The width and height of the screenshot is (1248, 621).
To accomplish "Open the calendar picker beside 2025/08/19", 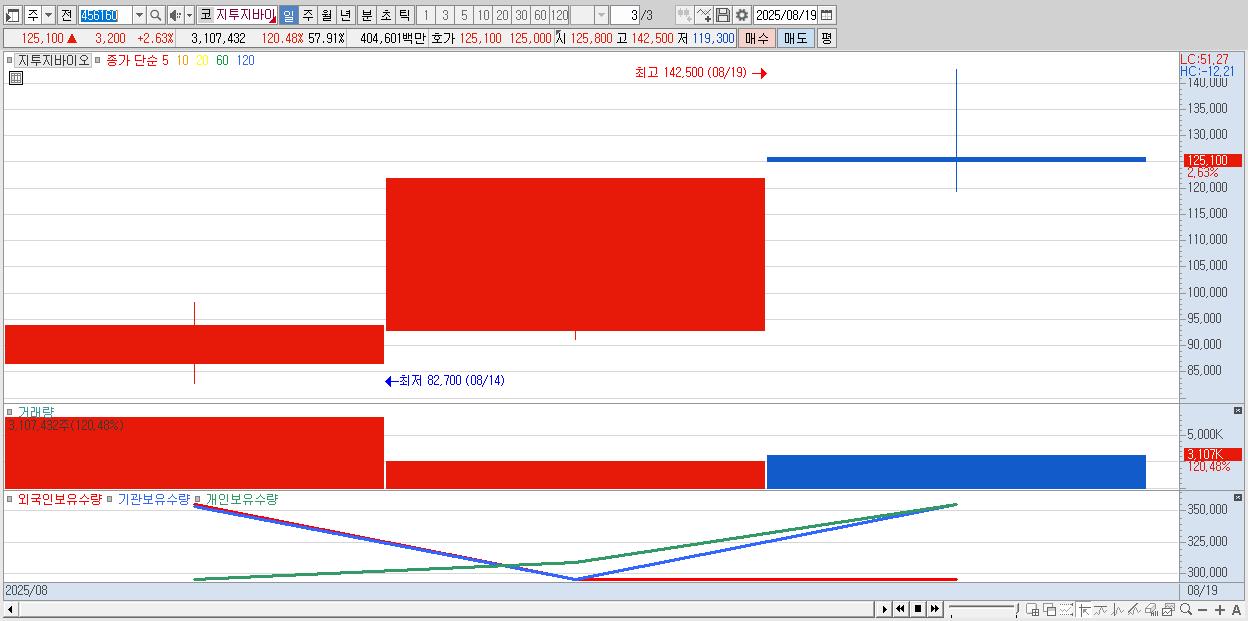I will pos(827,15).
